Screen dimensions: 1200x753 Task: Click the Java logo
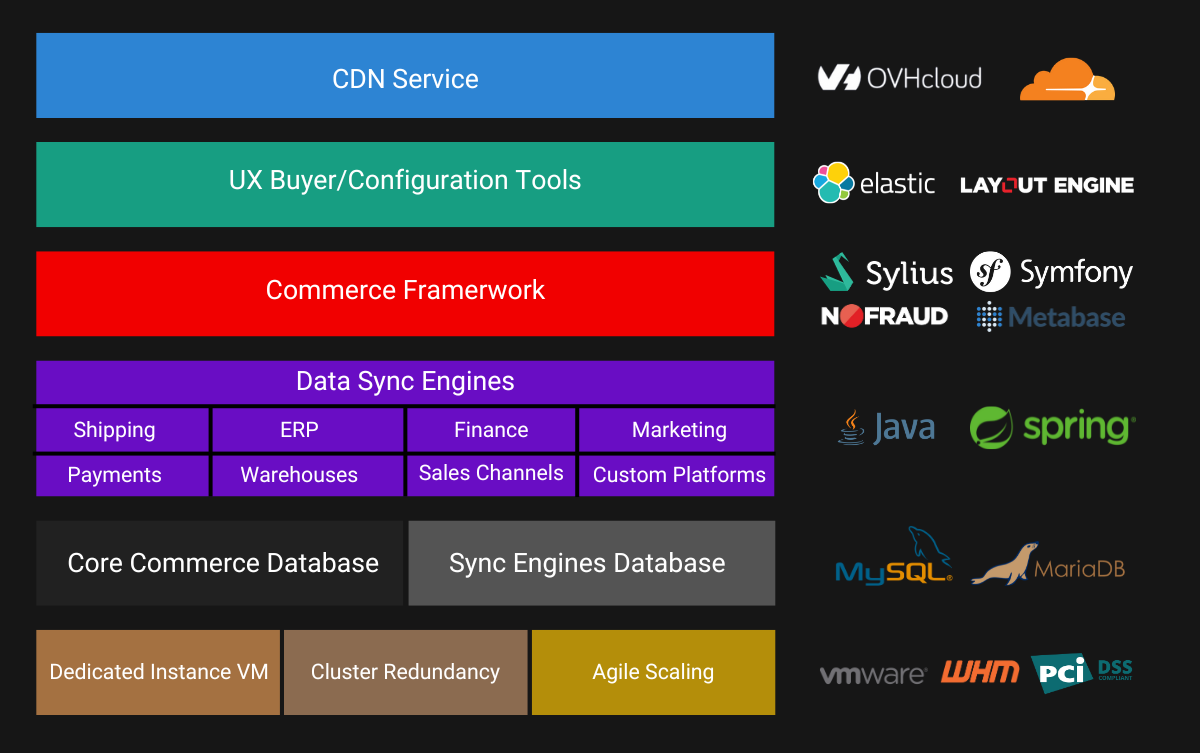click(x=885, y=427)
